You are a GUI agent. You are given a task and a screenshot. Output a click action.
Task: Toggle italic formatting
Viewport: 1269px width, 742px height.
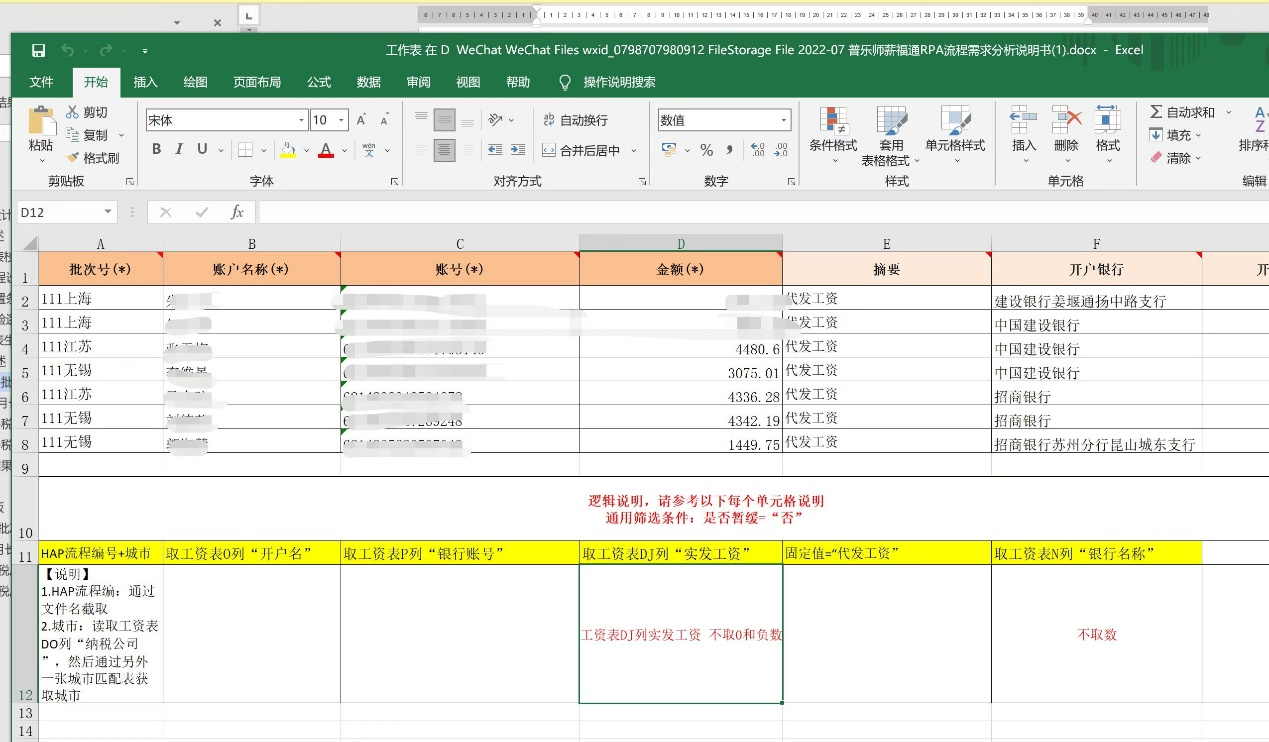(x=180, y=150)
